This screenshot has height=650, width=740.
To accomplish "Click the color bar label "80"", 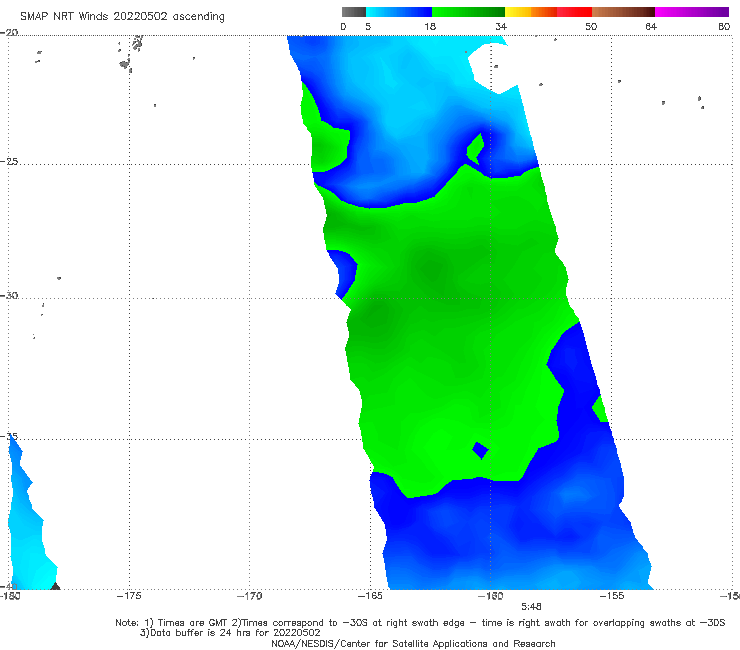I will pyautogui.click(x=724, y=27).
